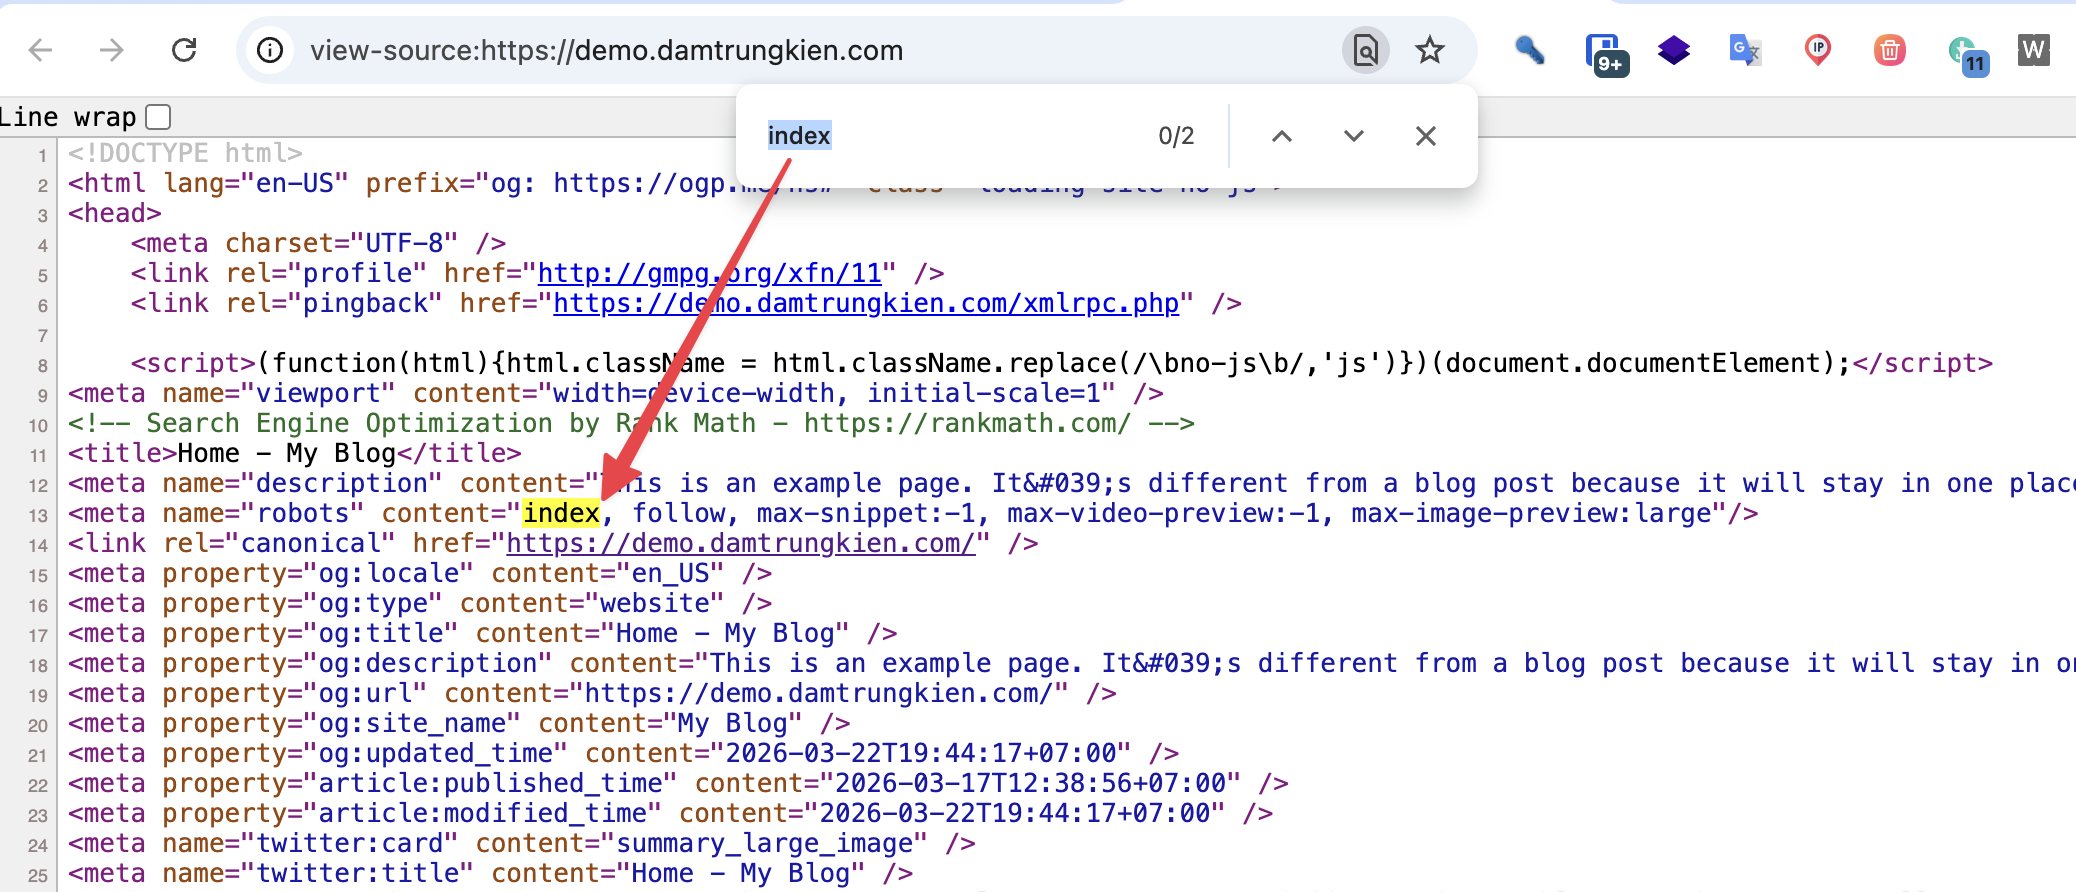
Task: Open the blue key extension
Action: (1529, 50)
